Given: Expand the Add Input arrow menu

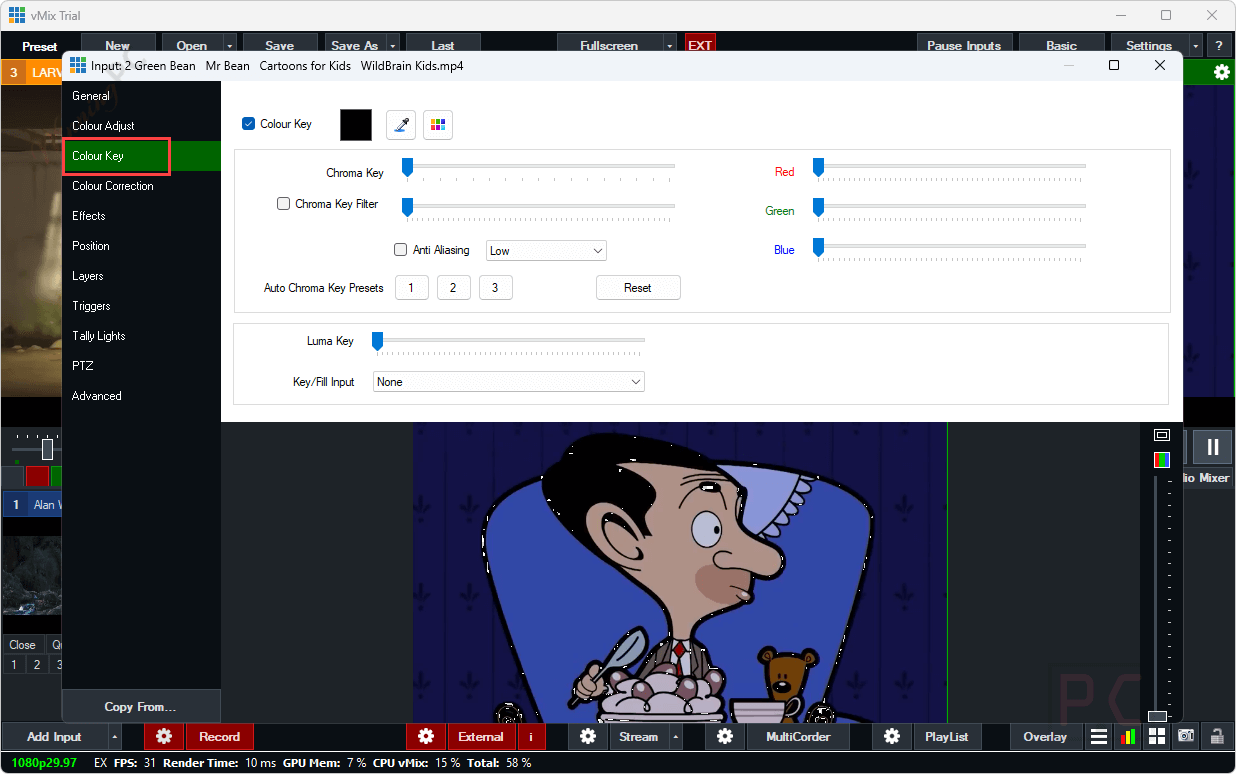Looking at the screenshot, I should tap(115, 737).
